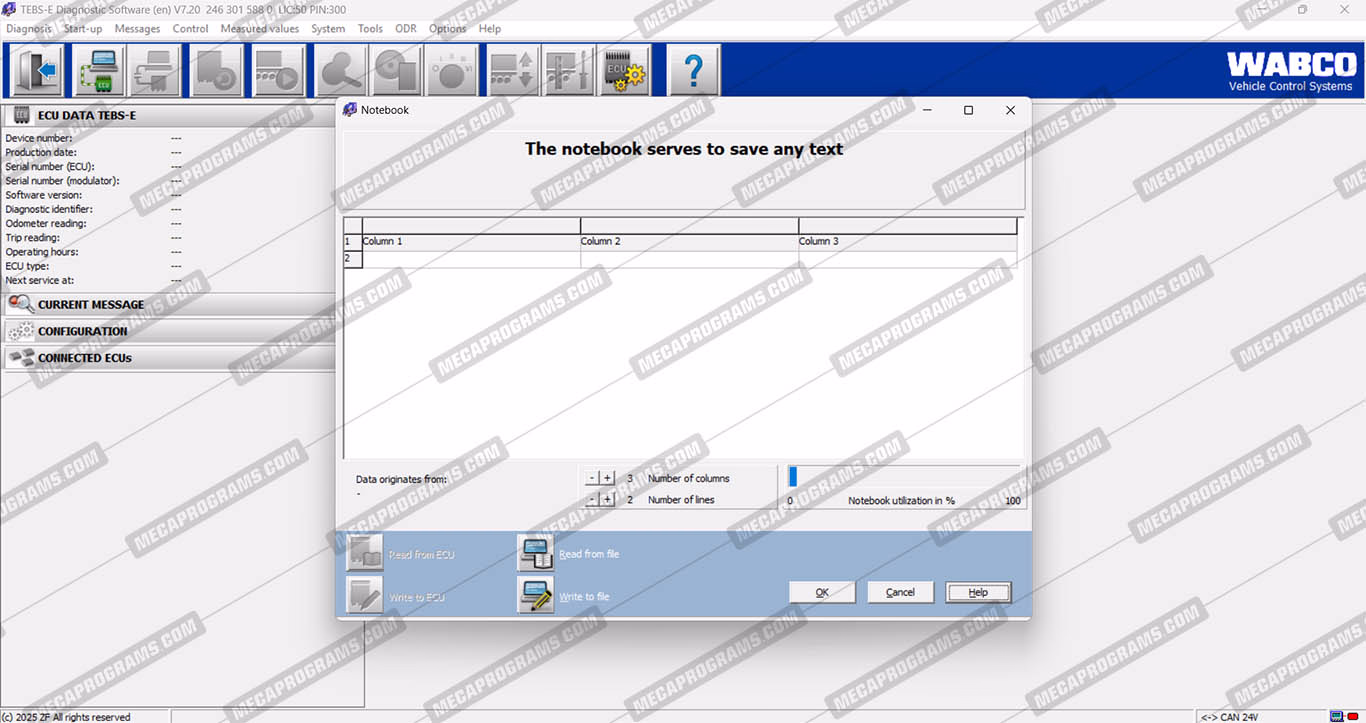Click the Write to ECU icon
Viewport: 1366px width, 723px height.
(365, 596)
